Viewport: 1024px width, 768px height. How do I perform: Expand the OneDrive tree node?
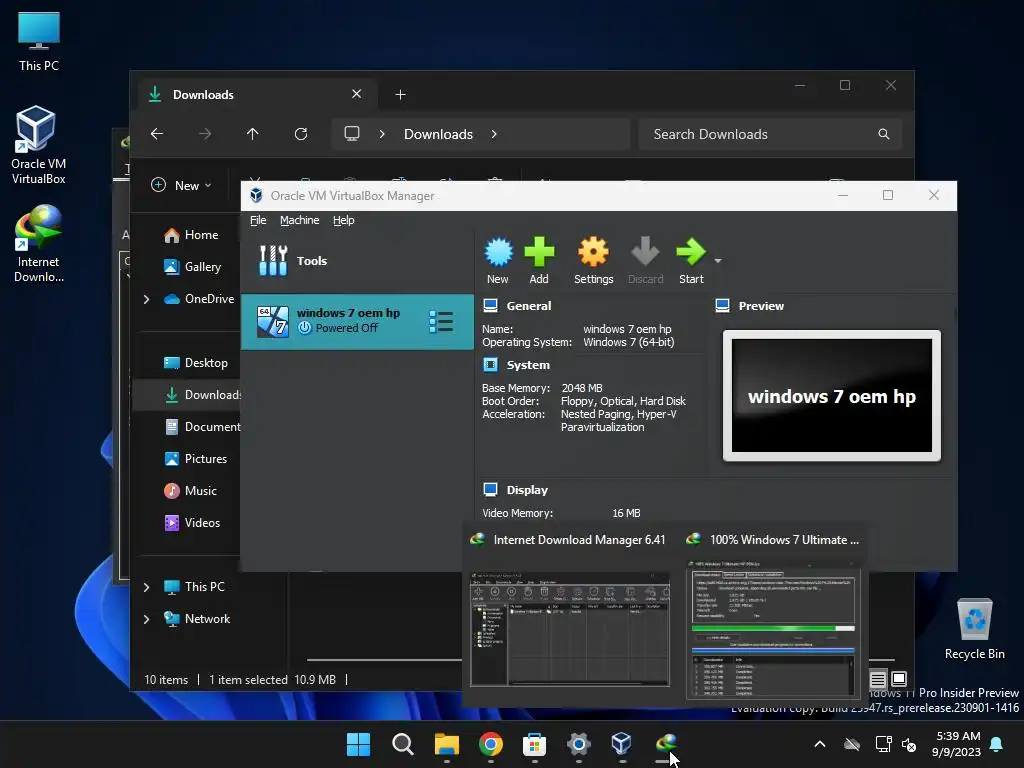pos(146,299)
